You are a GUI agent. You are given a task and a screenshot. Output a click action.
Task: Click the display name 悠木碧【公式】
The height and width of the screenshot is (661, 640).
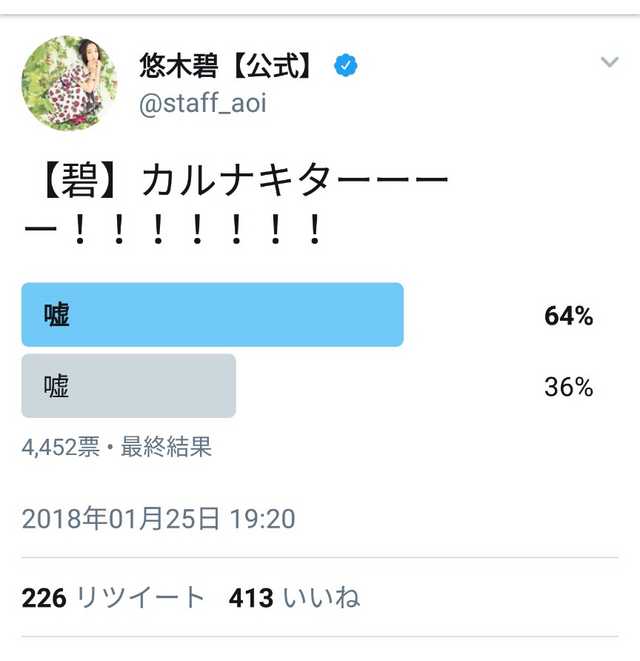pyautogui.click(x=229, y=67)
